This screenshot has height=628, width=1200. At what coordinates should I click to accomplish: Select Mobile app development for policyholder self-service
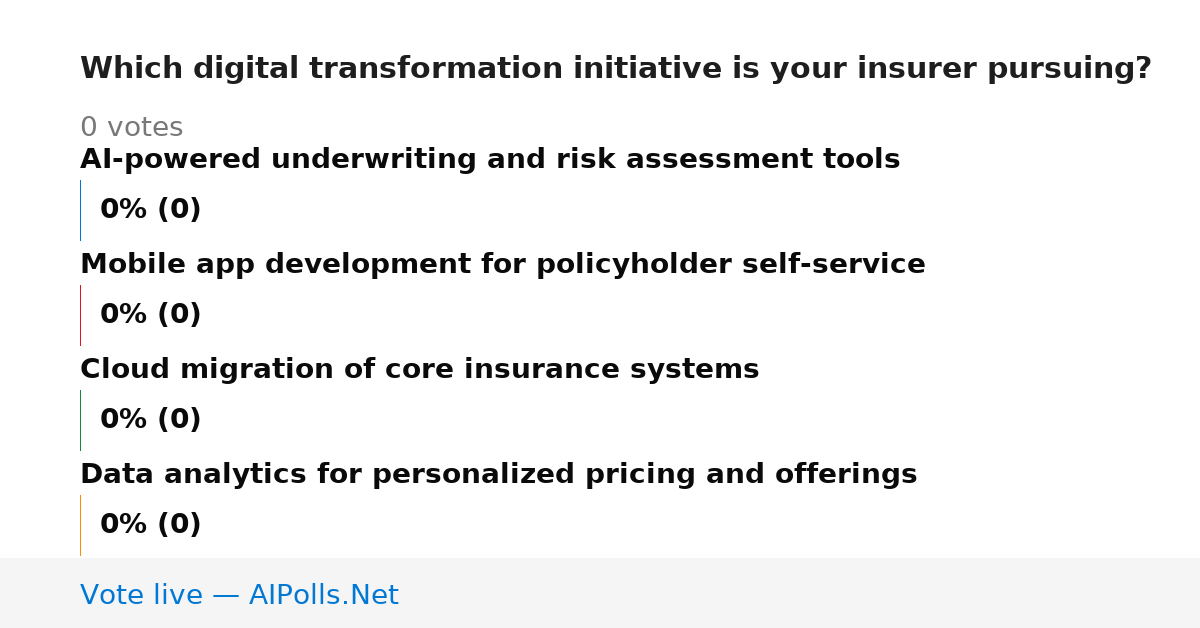[x=503, y=265]
